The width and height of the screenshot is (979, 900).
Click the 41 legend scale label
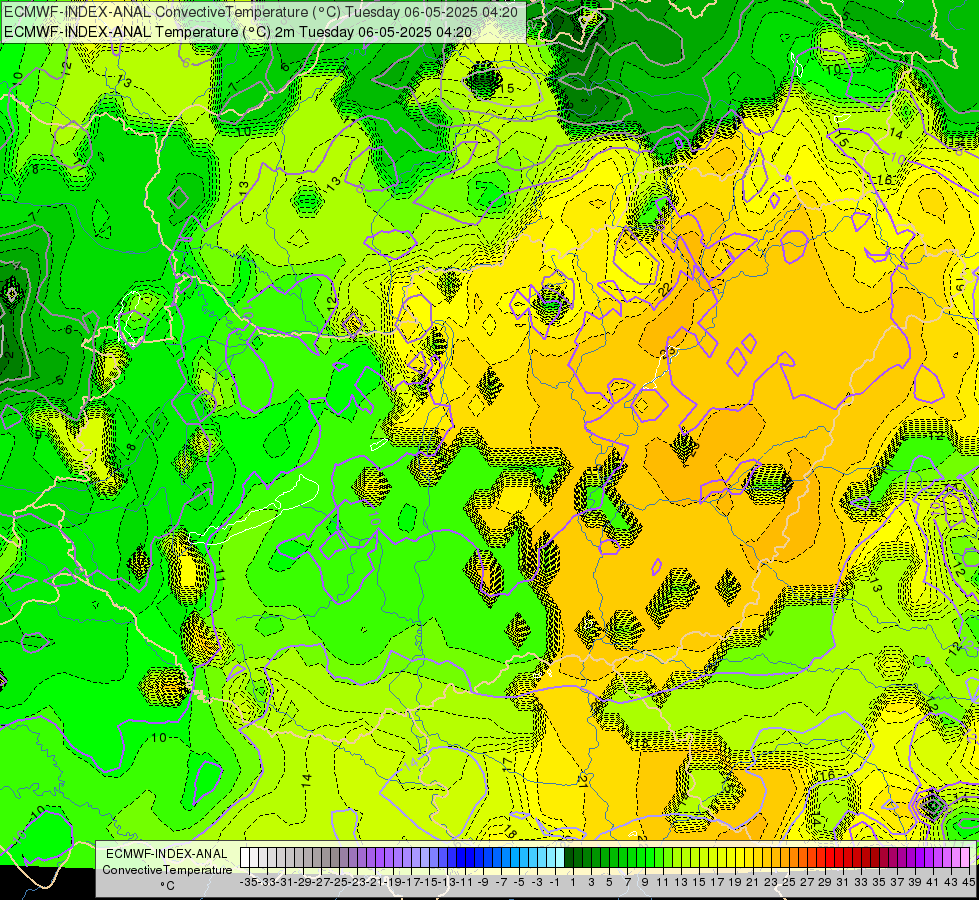932,883
